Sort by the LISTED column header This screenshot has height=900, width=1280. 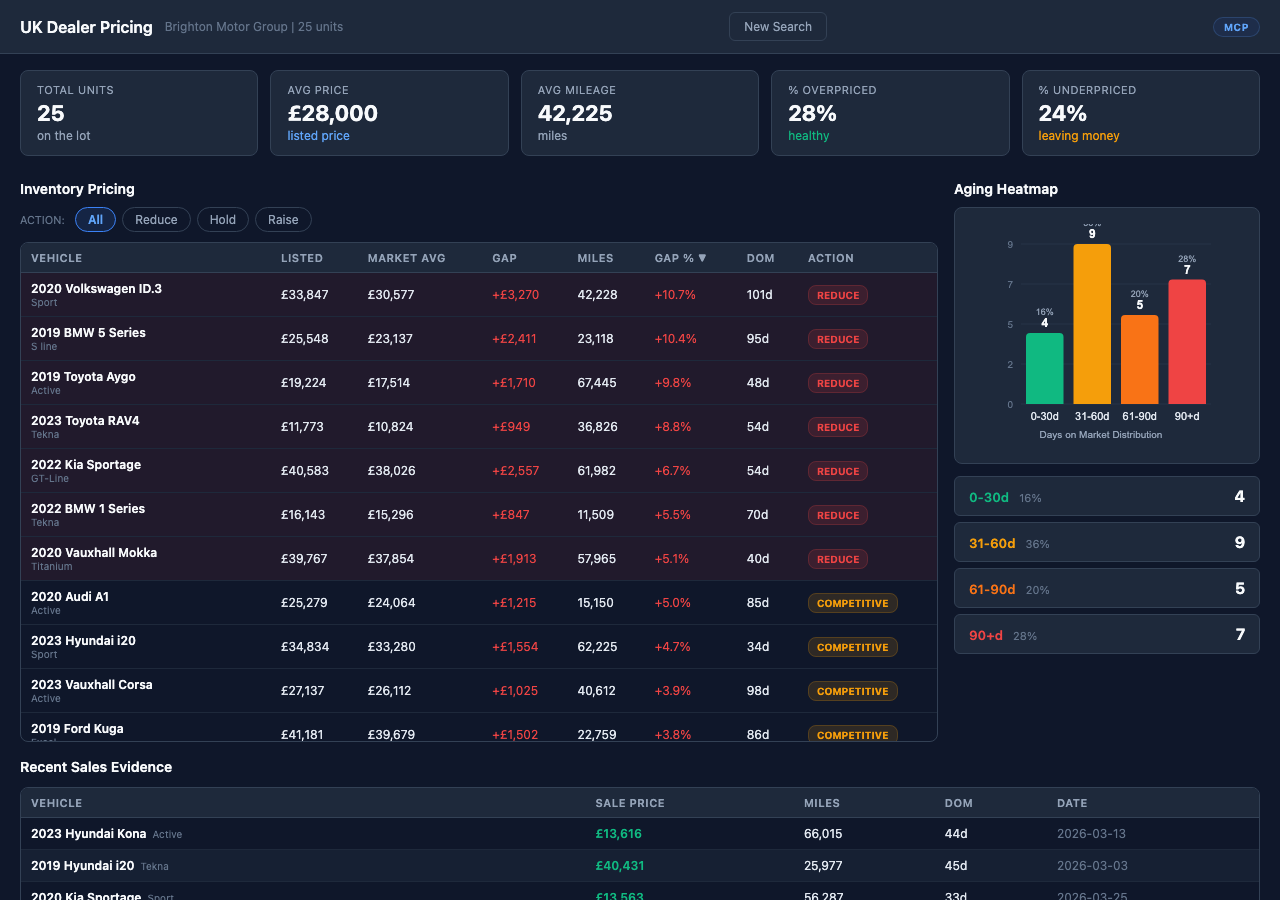coord(302,258)
